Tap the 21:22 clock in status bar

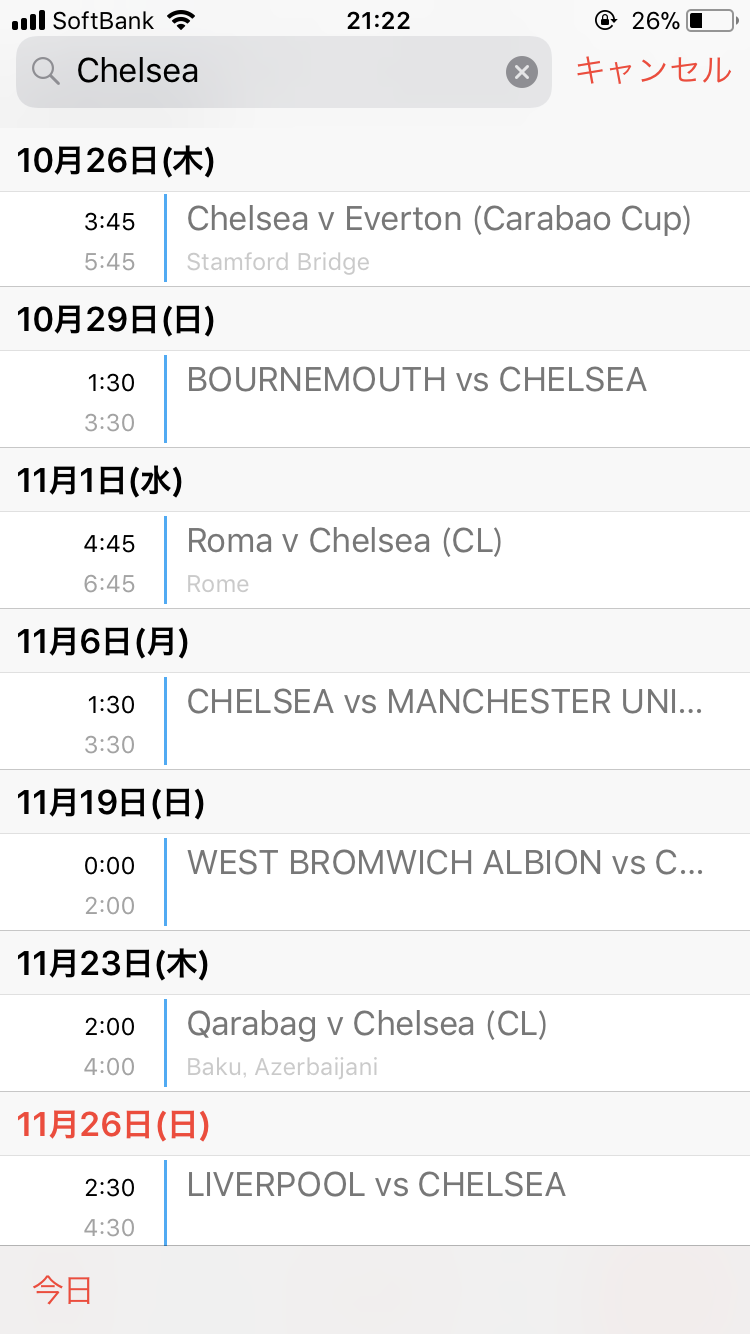pos(375,20)
